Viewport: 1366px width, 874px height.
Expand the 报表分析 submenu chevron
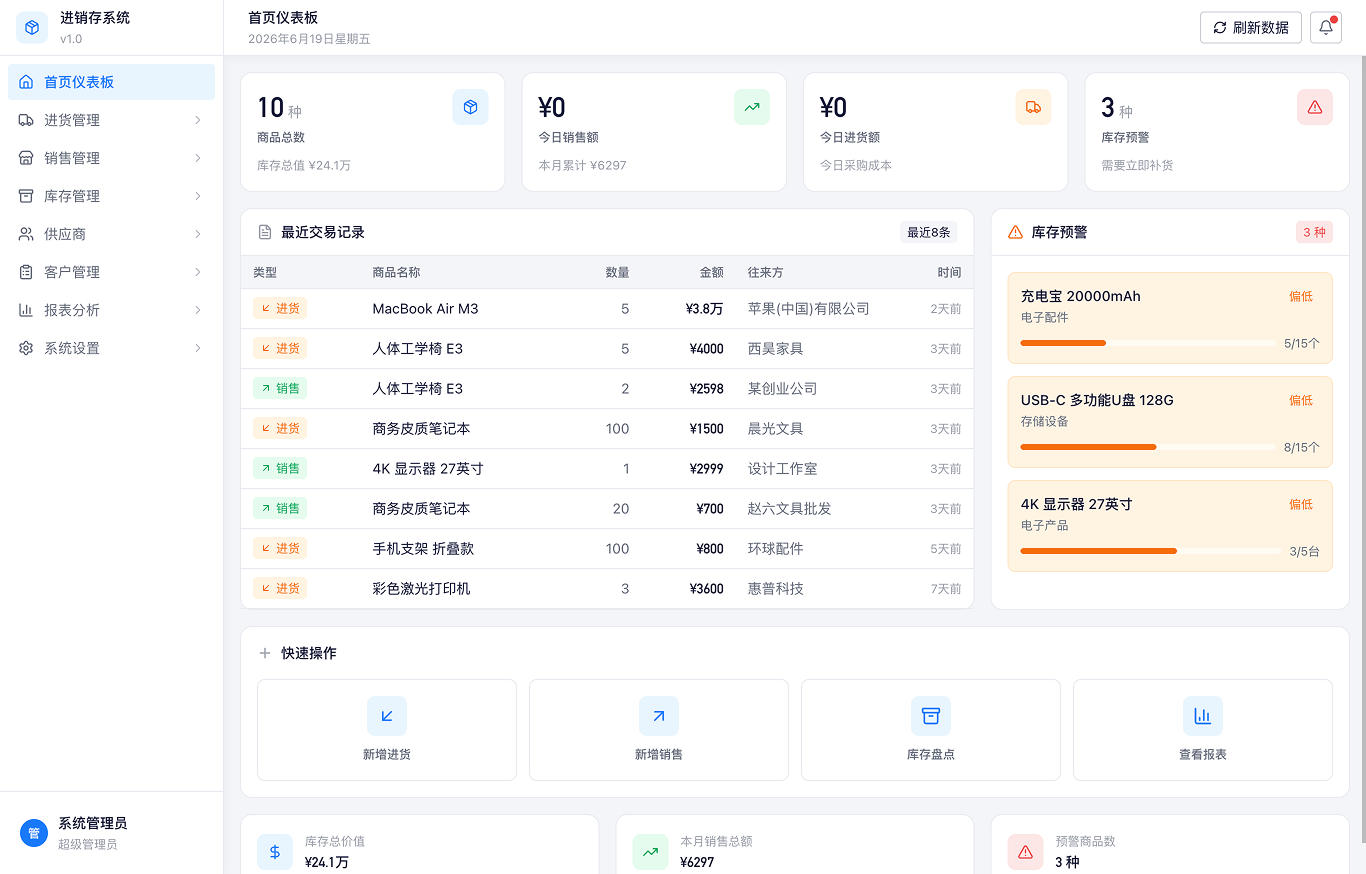(198, 310)
